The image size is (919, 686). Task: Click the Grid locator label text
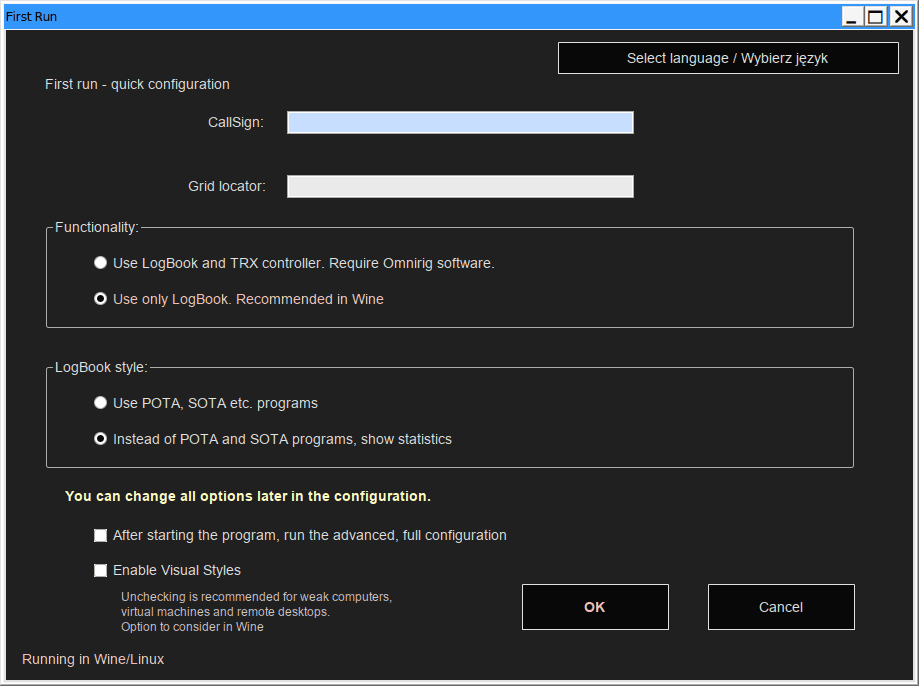coord(227,186)
